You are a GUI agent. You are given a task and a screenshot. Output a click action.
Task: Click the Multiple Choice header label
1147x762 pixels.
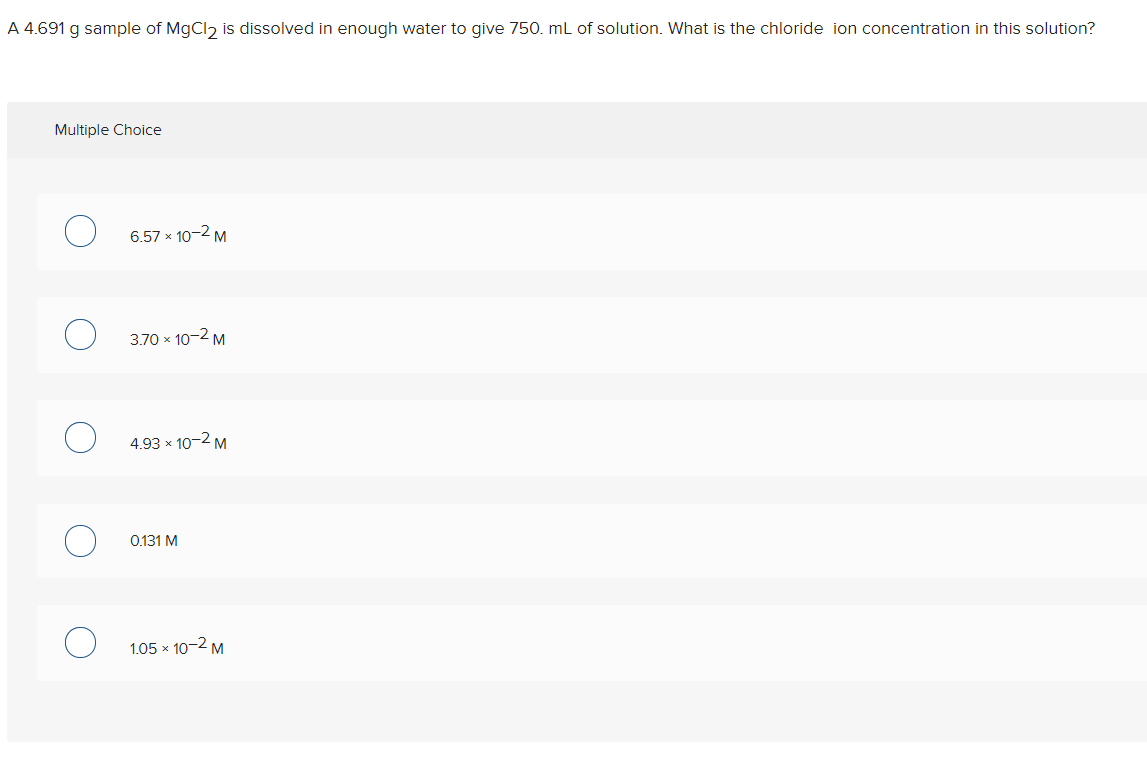tap(107, 129)
